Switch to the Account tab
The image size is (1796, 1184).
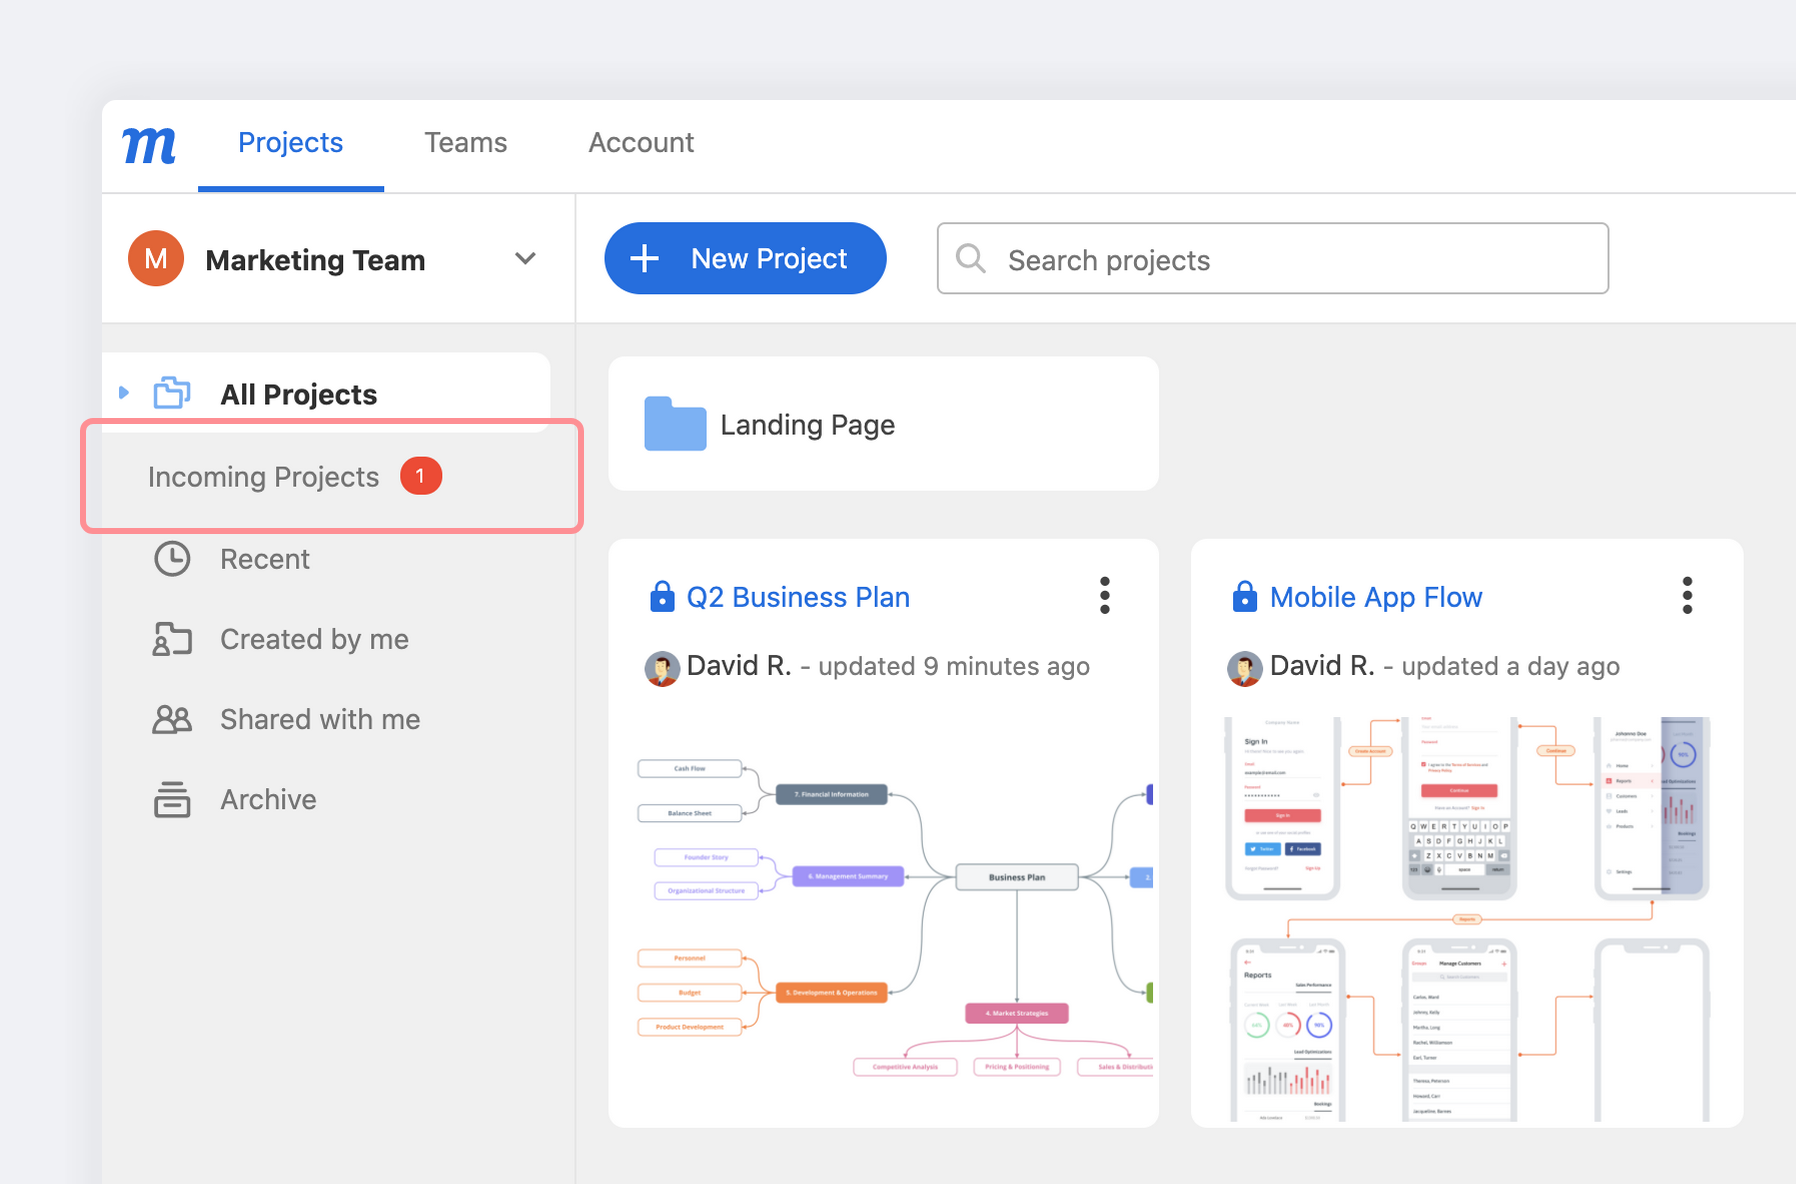tap(640, 143)
